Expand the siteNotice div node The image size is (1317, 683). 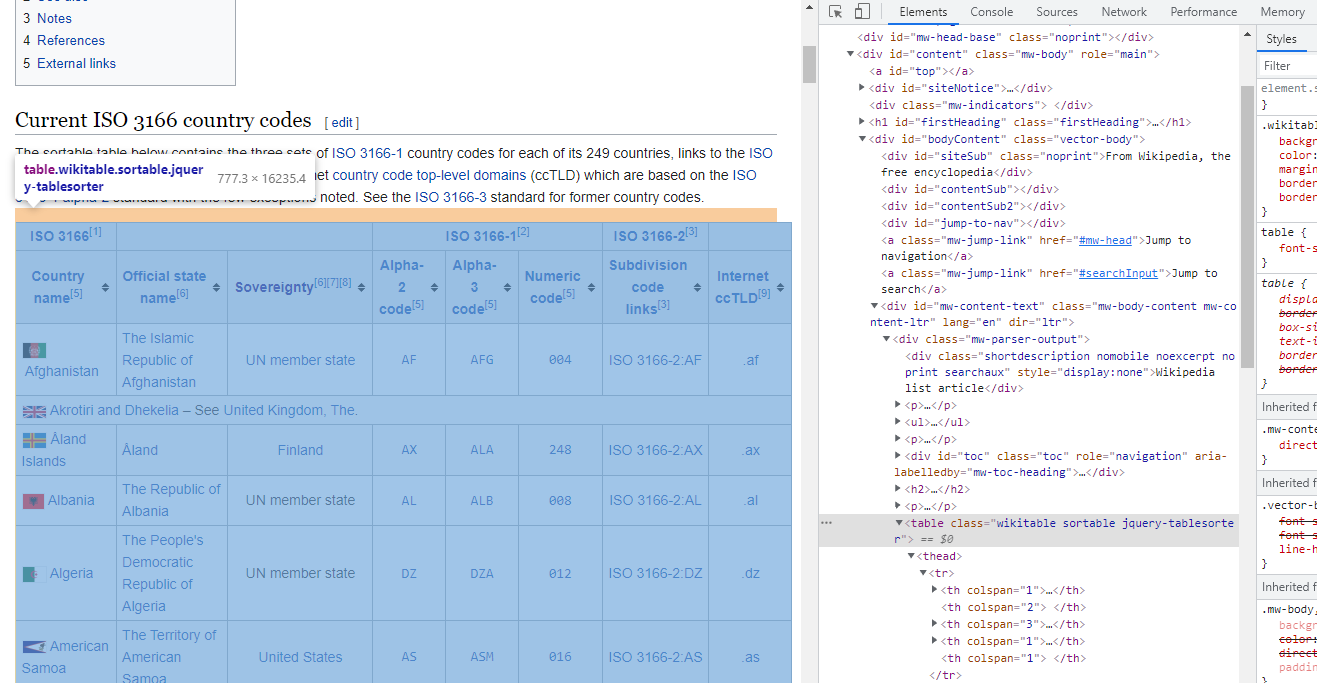pyautogui.click(x=862, y=88)
